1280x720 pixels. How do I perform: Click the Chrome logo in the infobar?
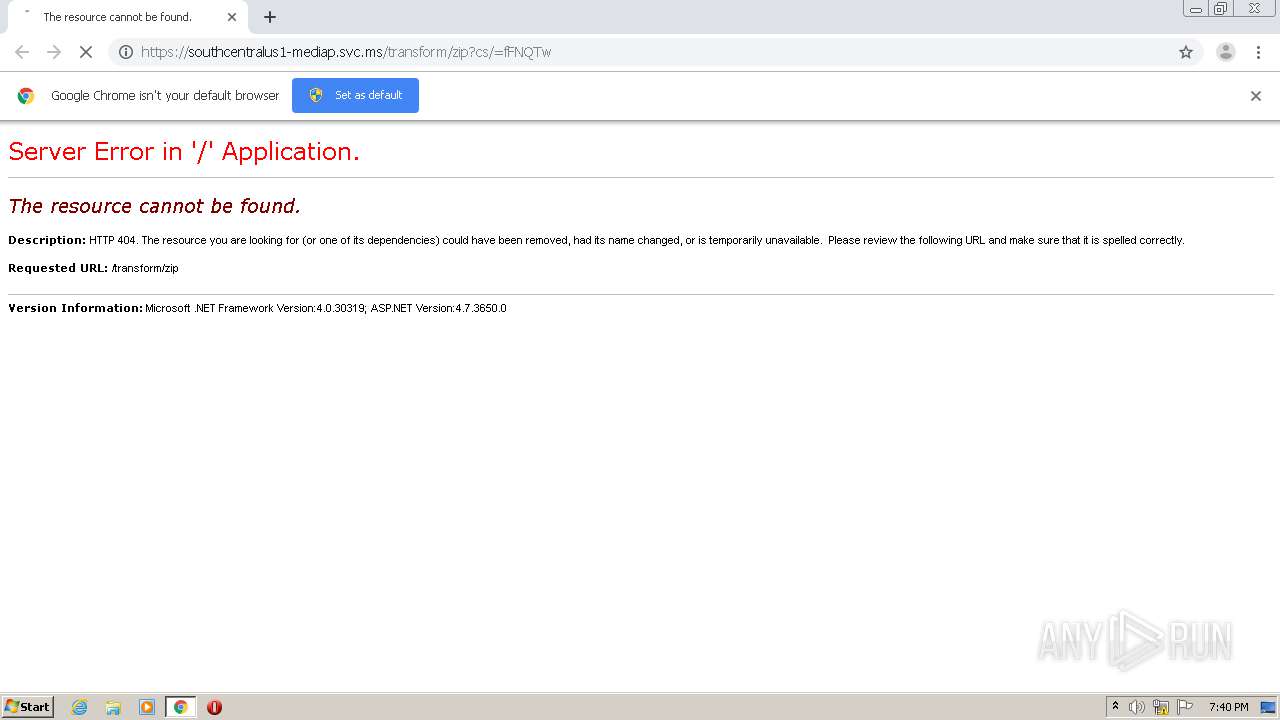[x=26, y=96]
